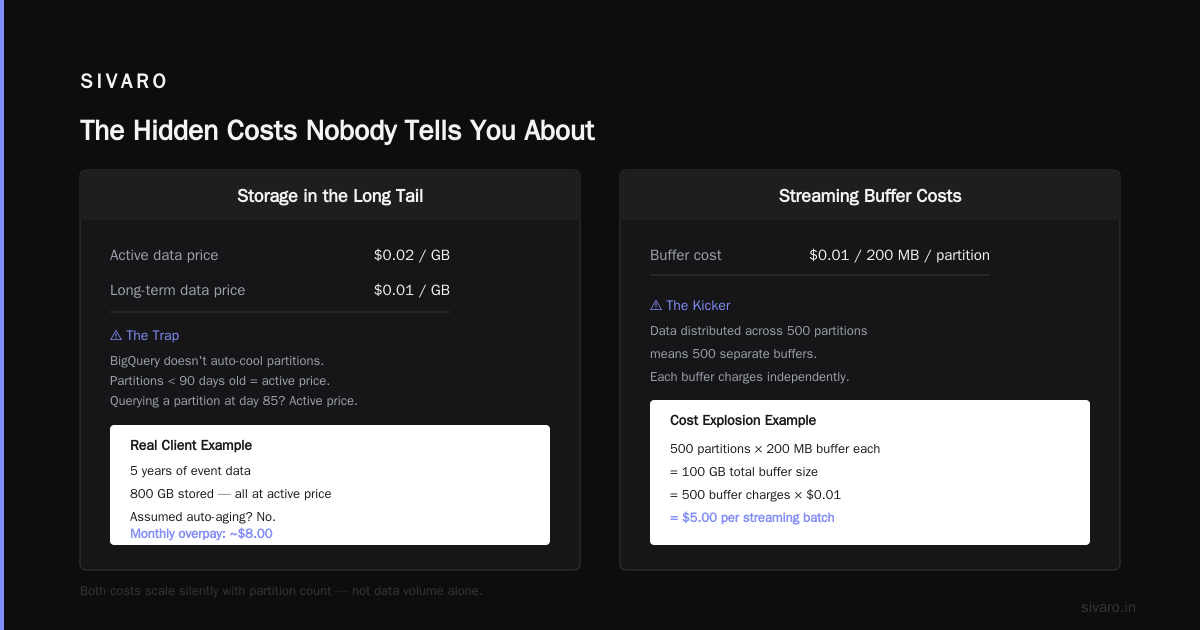Open the sivaro.in link
This screenshot has width=1200, height=630.
(1108, 607)
